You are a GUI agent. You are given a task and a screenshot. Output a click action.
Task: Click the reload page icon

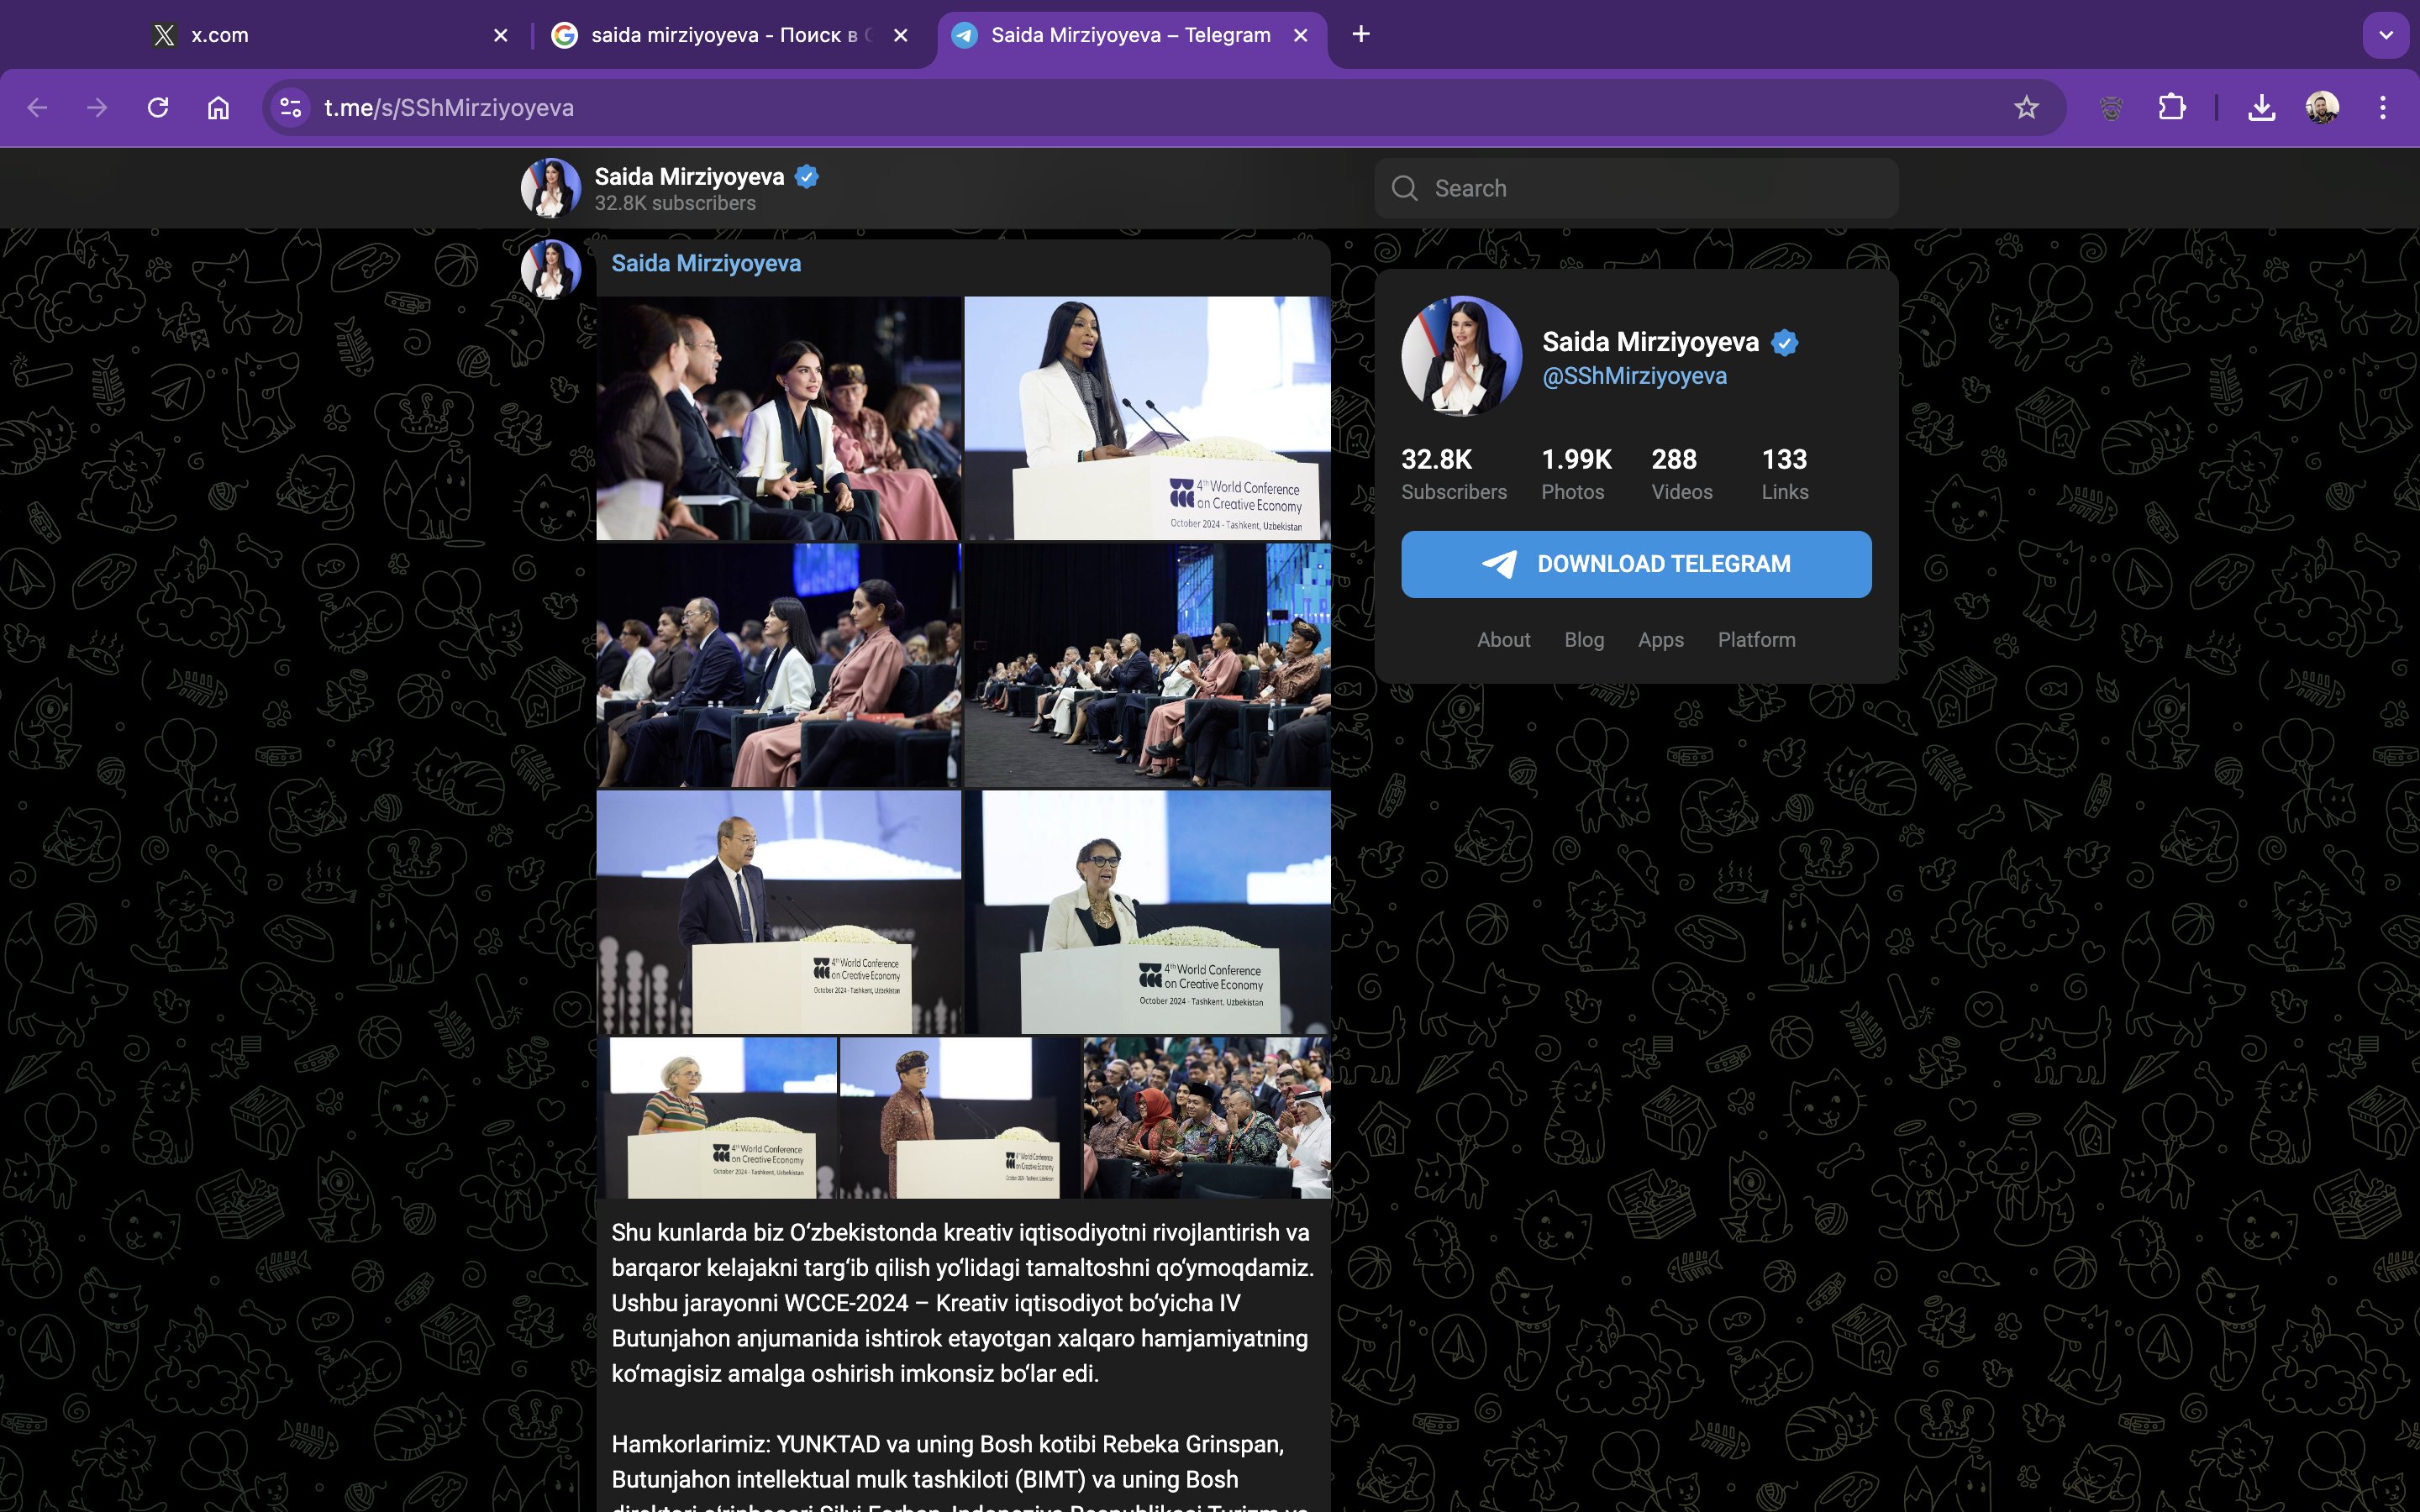[158, 108]
